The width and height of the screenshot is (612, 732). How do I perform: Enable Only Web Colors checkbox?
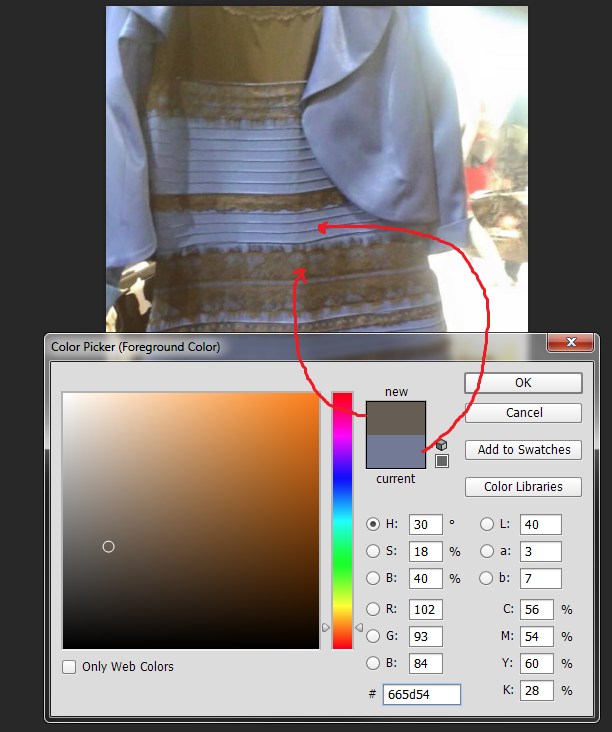pyautogui.click(x=69, y=667)
